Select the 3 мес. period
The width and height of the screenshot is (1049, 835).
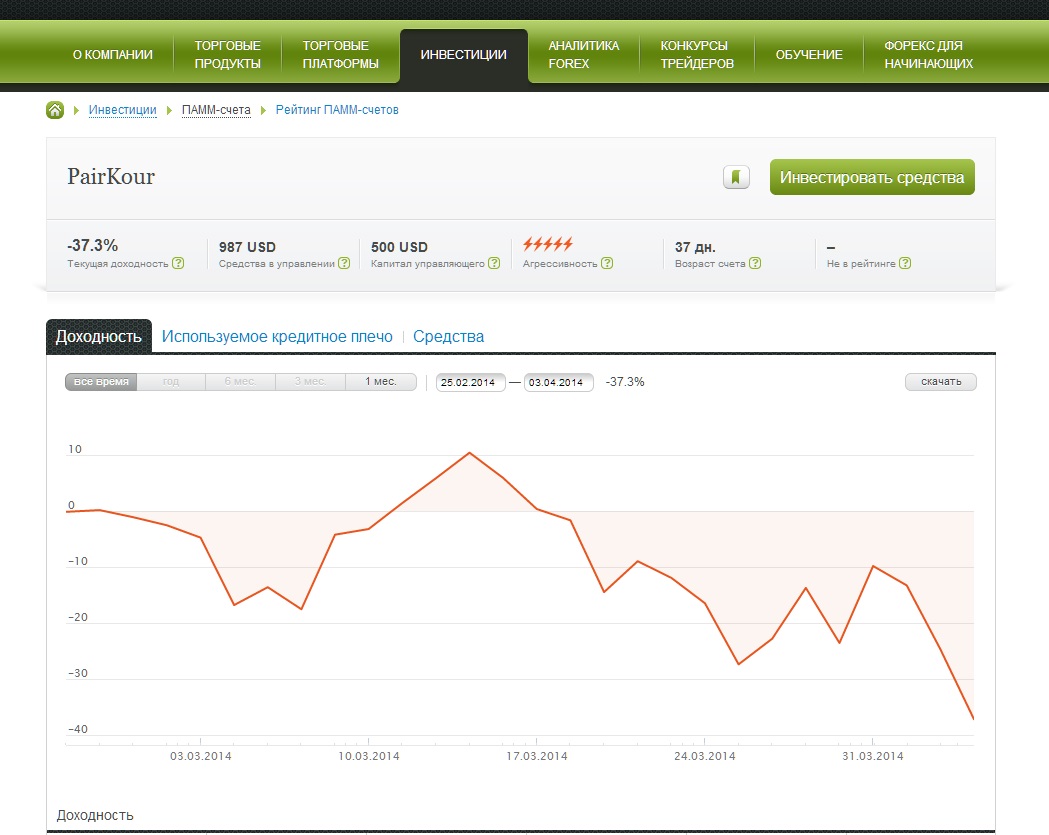[310, 381]
